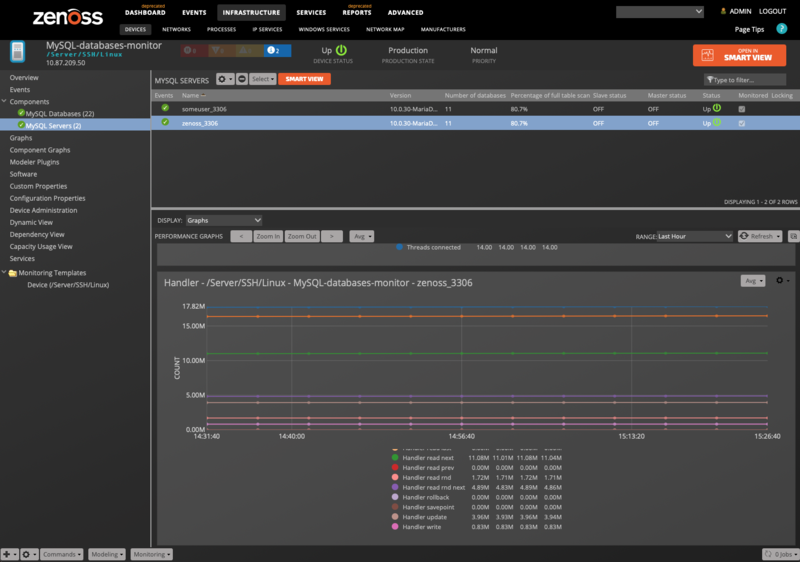The image size is (800, 562).
Task: Open the Commands dropdown in the footer
Action: point(62,554)
